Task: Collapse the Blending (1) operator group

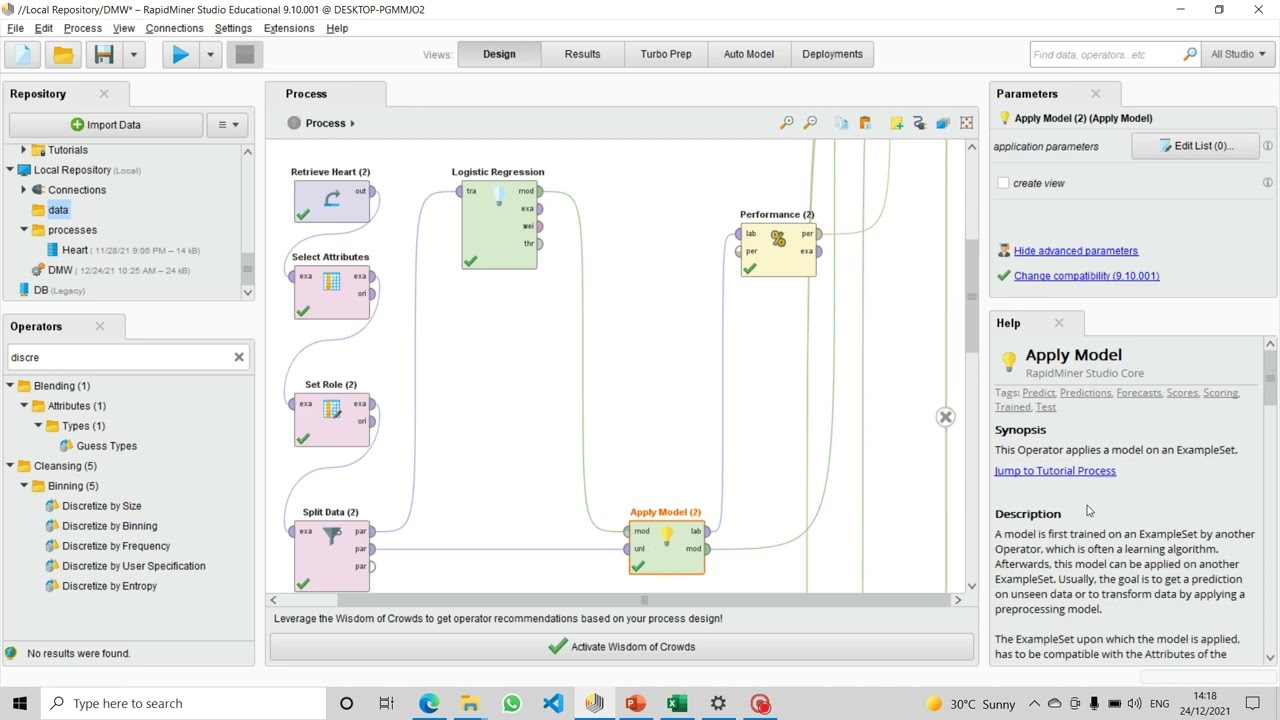Action: click(10, 386)
